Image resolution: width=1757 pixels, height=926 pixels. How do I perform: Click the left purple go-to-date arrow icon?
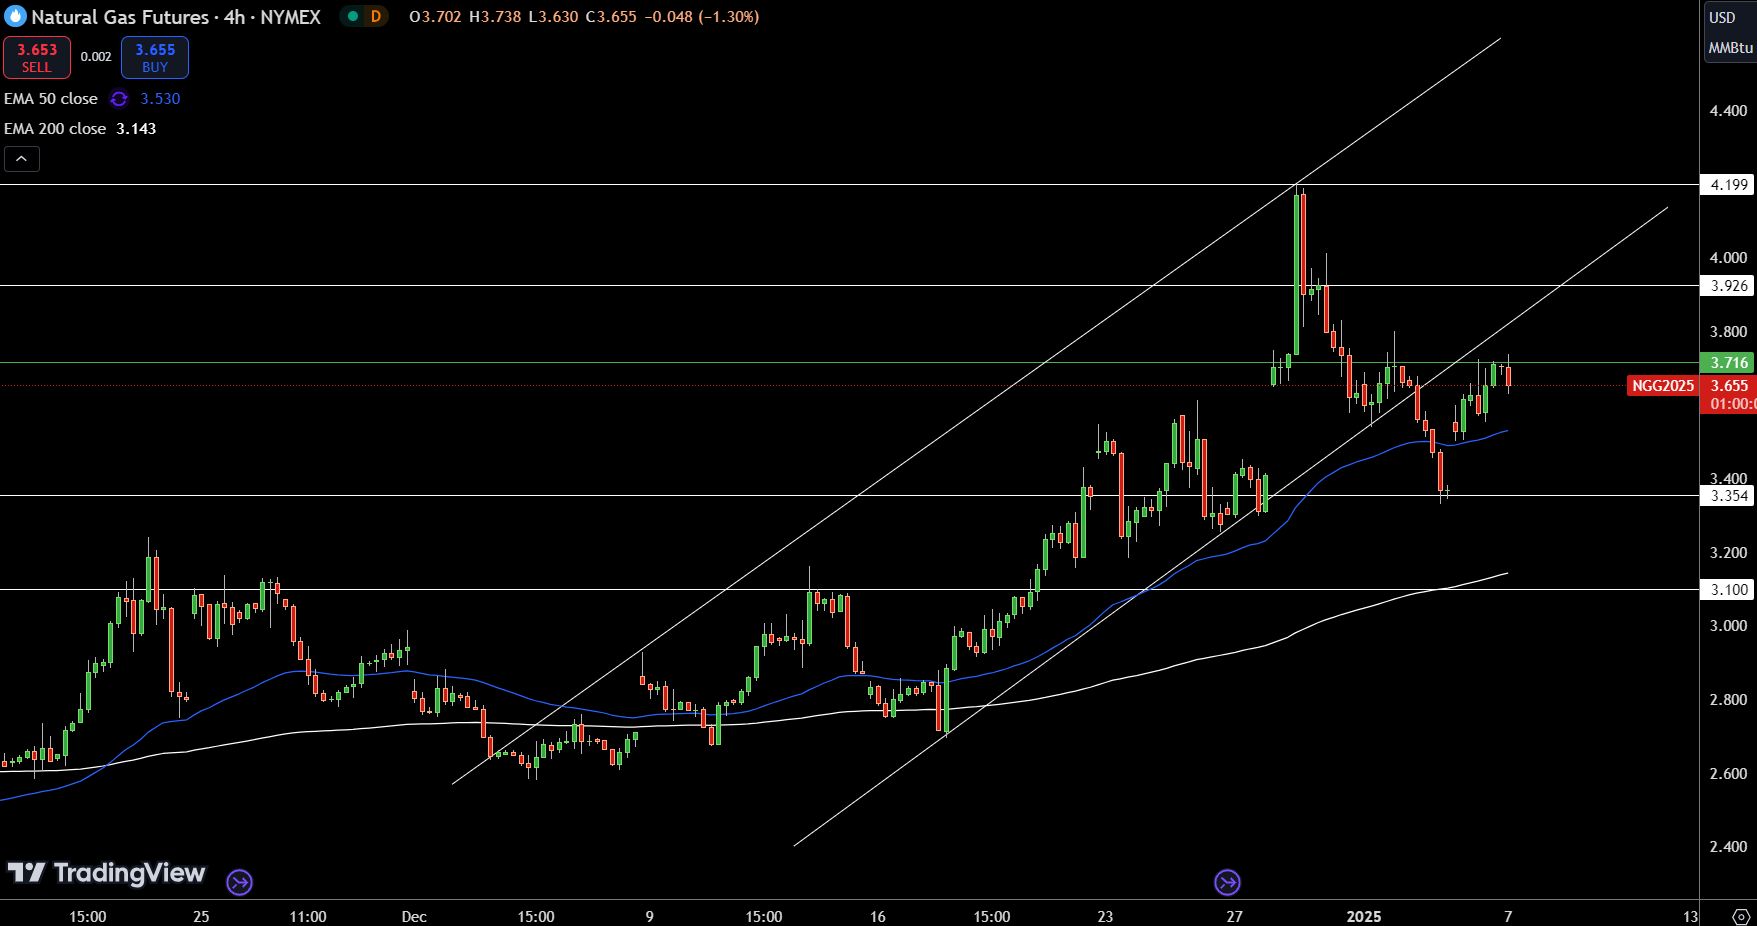(x=239, y=882)
